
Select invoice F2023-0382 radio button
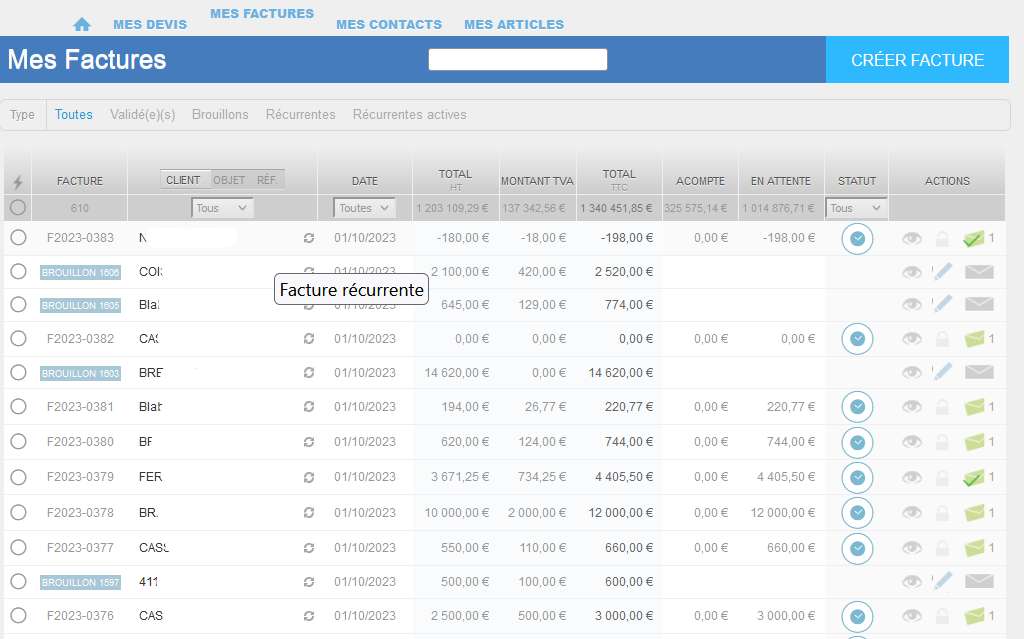tap(18, 338)
